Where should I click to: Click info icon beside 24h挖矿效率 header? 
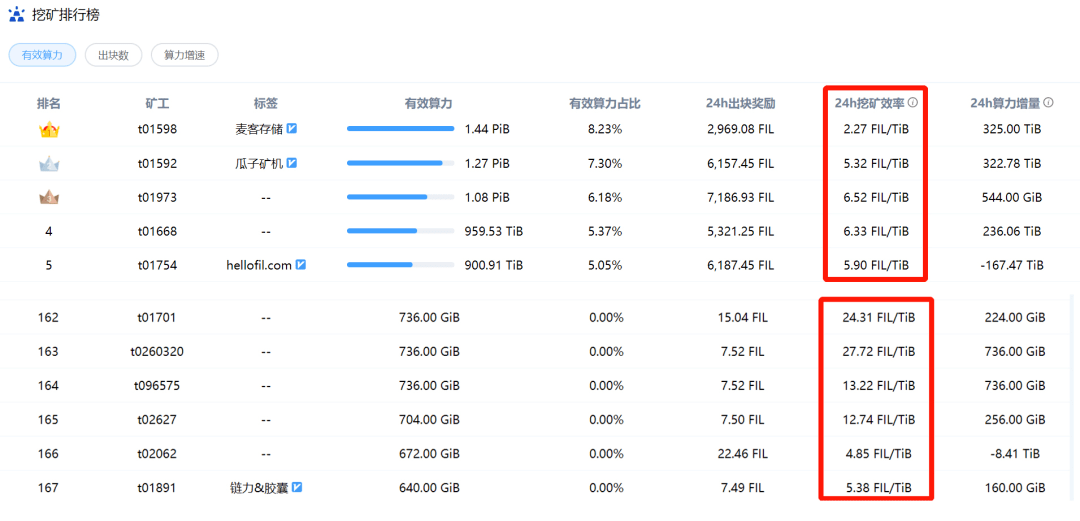(x=913, y=103)
